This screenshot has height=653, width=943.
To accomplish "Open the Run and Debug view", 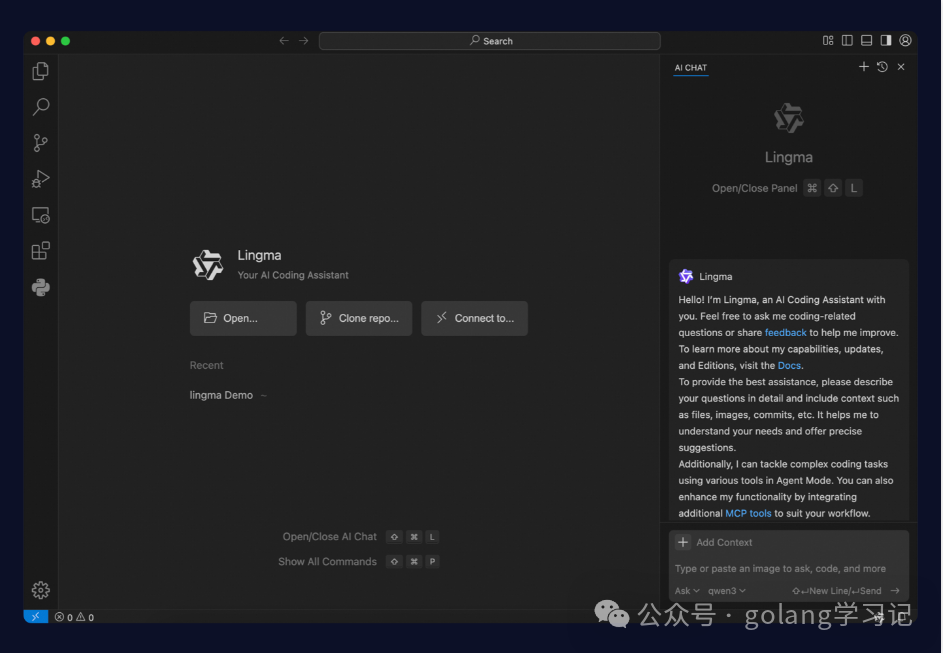I will (x=40, y=179).
